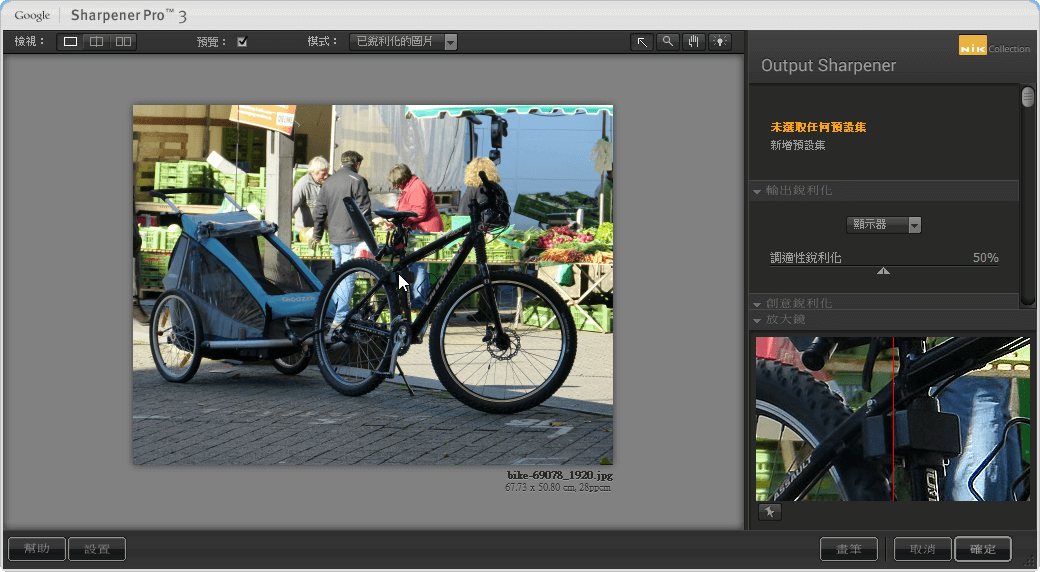The width and height of the screenshot is (1040, 572).
Task: Click the 調適性銳利化 slider handle
Action: click(883, 270)
